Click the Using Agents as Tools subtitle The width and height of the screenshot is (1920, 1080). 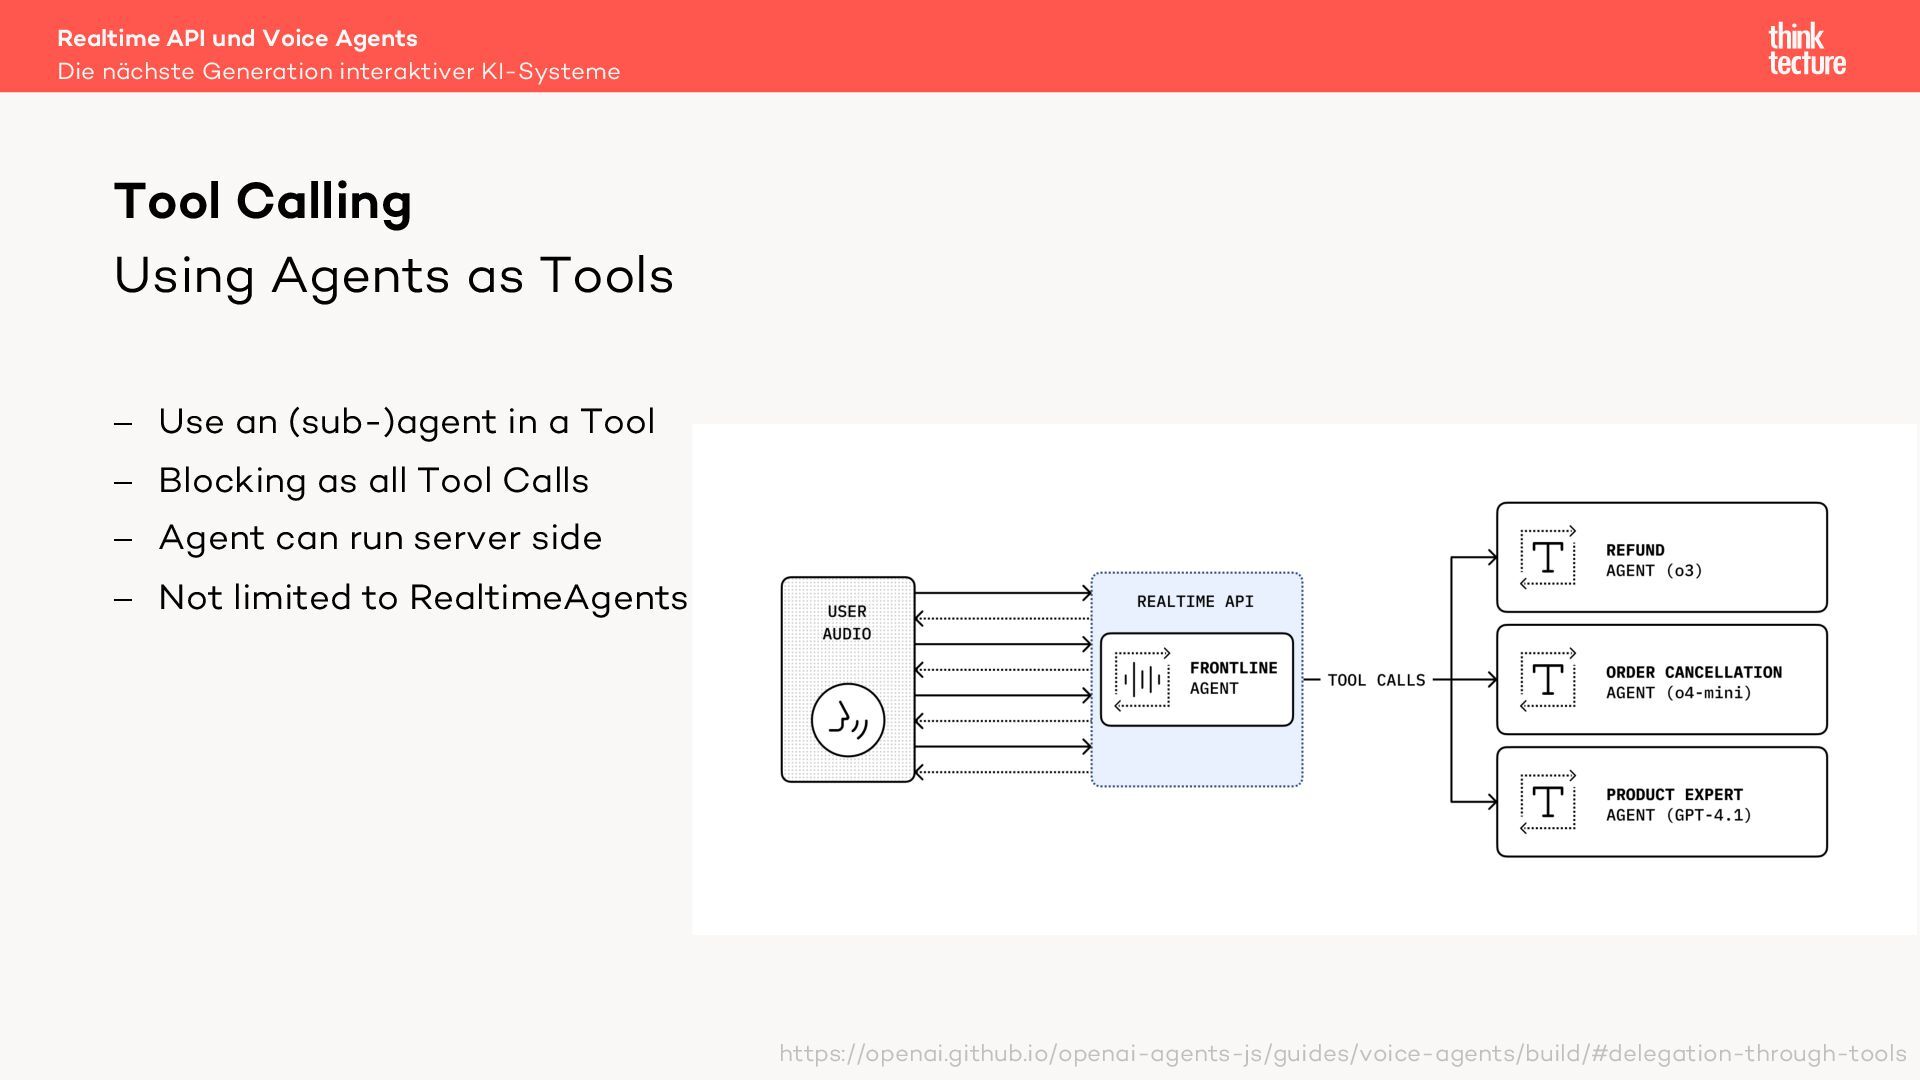[394, 275]
